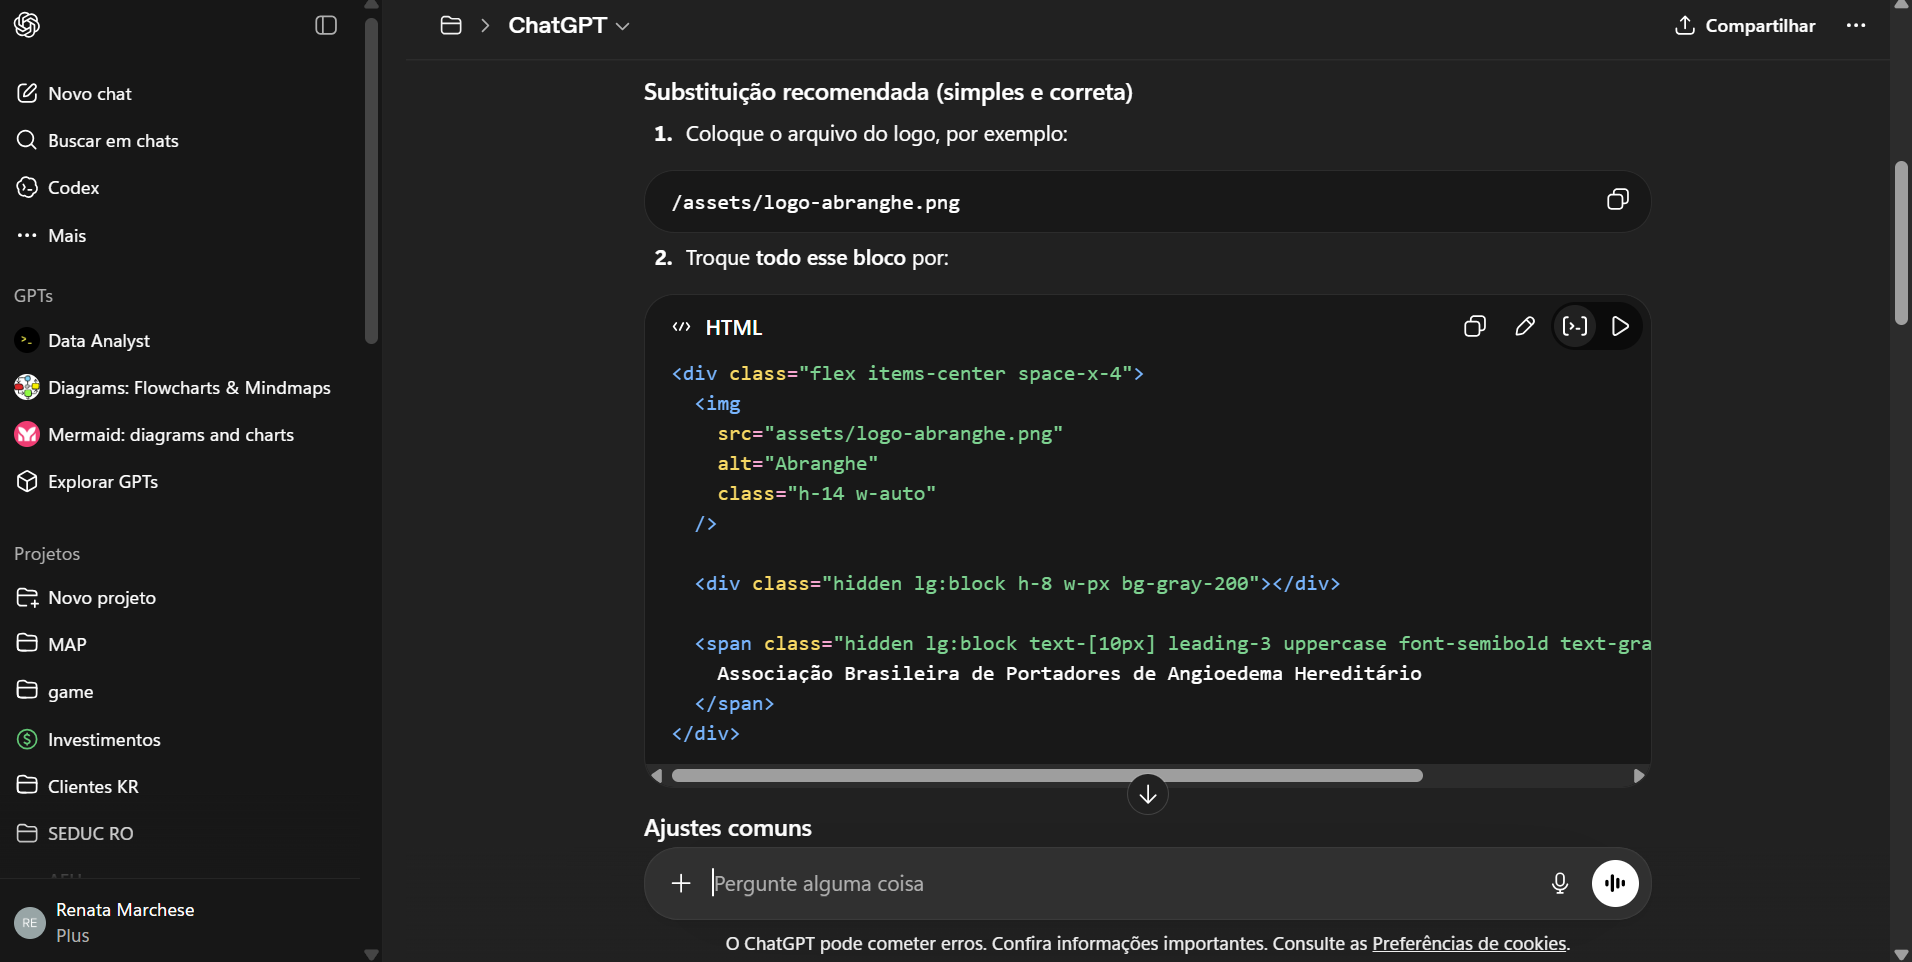Open voice mode

[x=1616, y=884]
